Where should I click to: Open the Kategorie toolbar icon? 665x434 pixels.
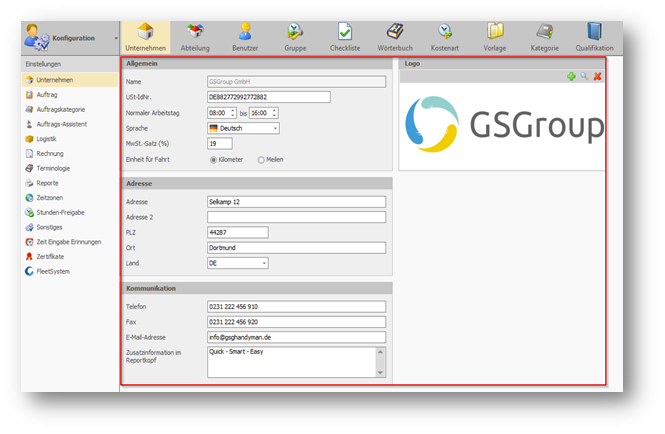coord(545,38)
